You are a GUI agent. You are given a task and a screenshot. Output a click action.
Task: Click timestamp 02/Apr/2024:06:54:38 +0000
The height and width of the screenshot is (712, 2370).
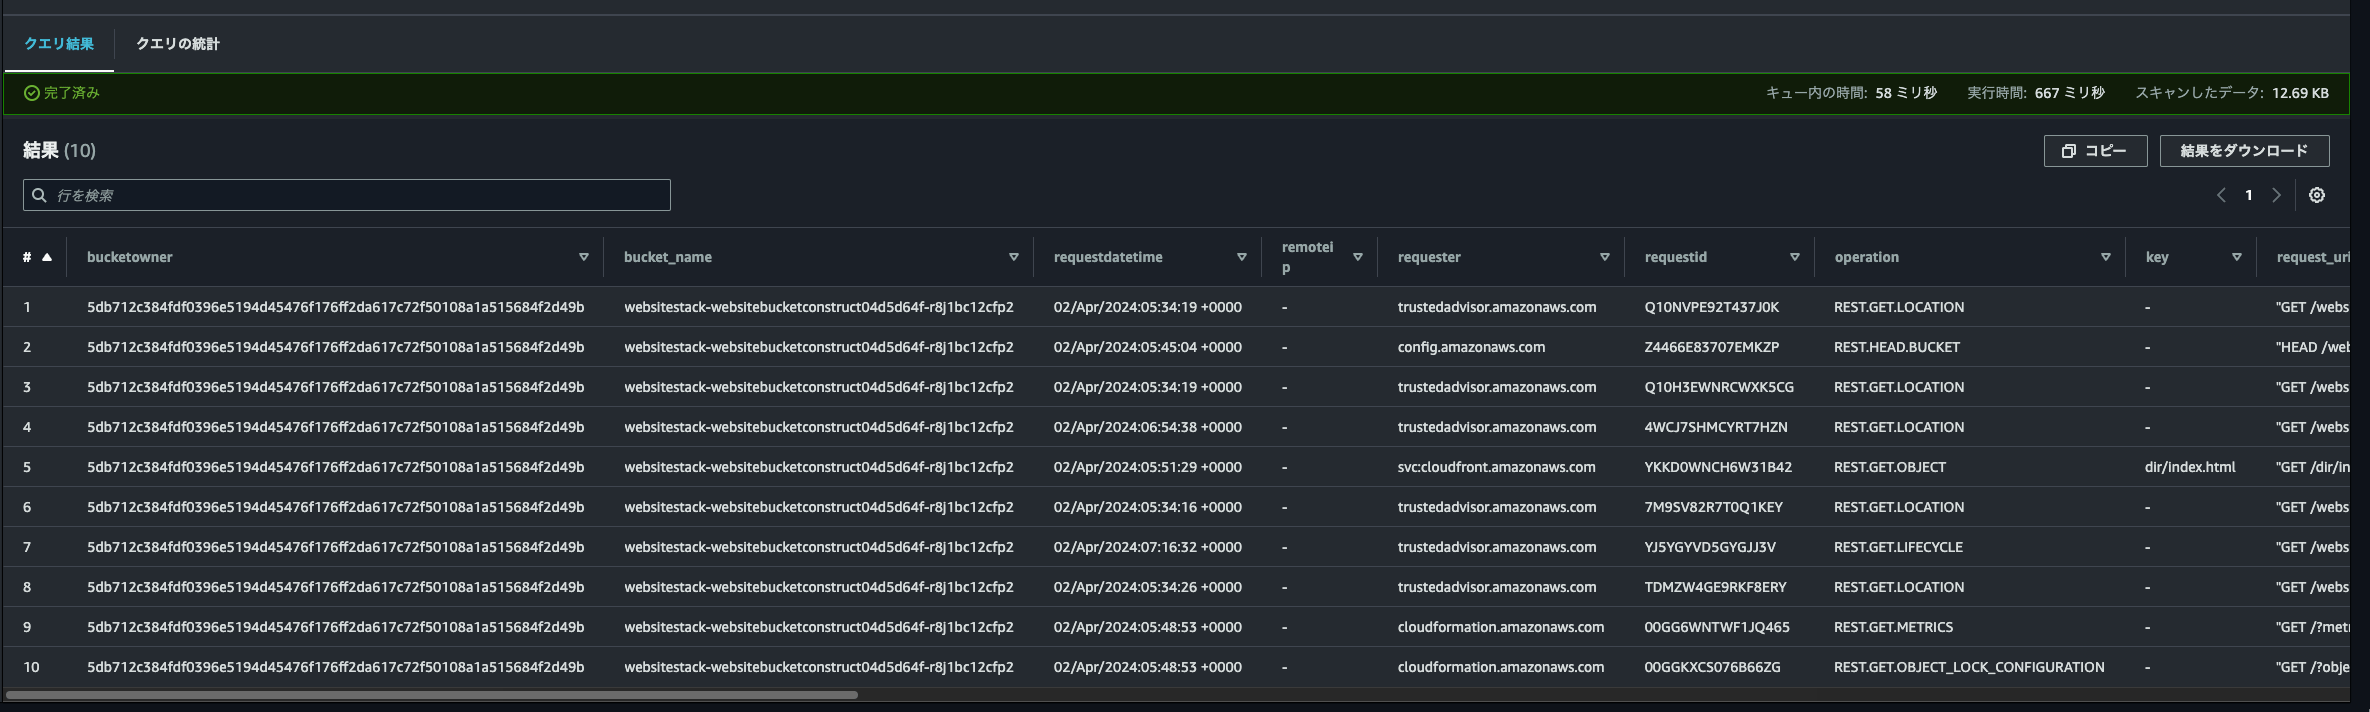(1147, 427)
